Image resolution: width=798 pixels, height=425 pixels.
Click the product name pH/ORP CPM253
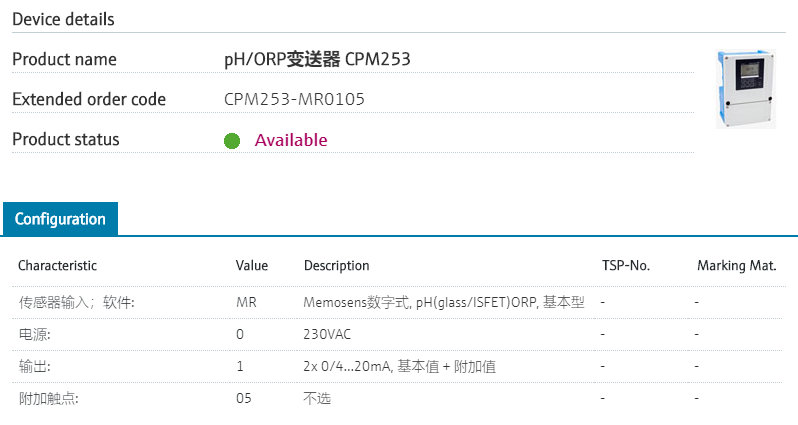point(317,60)
